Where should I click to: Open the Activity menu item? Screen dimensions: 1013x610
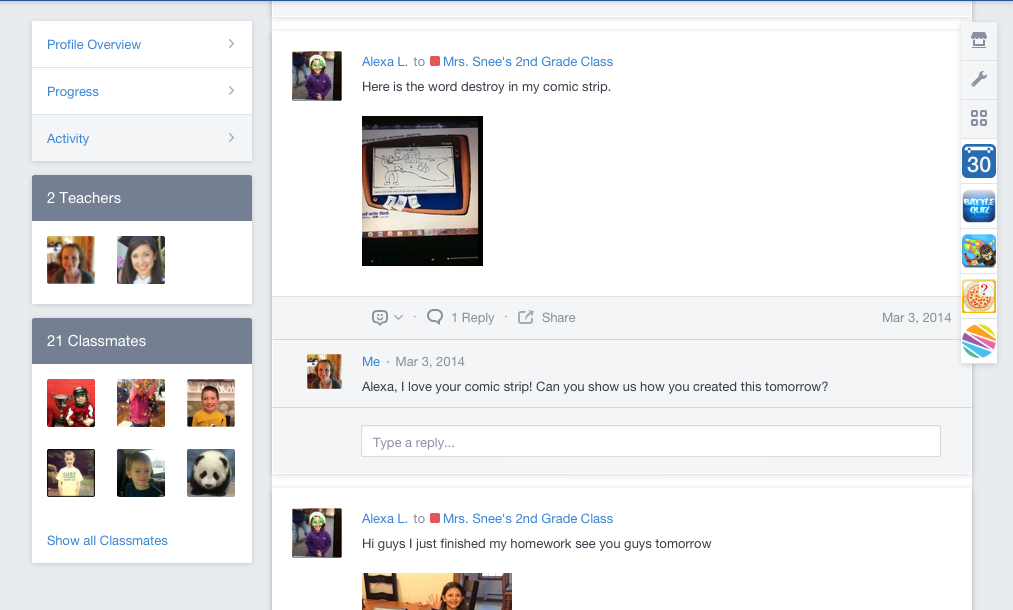coord(68,138)
